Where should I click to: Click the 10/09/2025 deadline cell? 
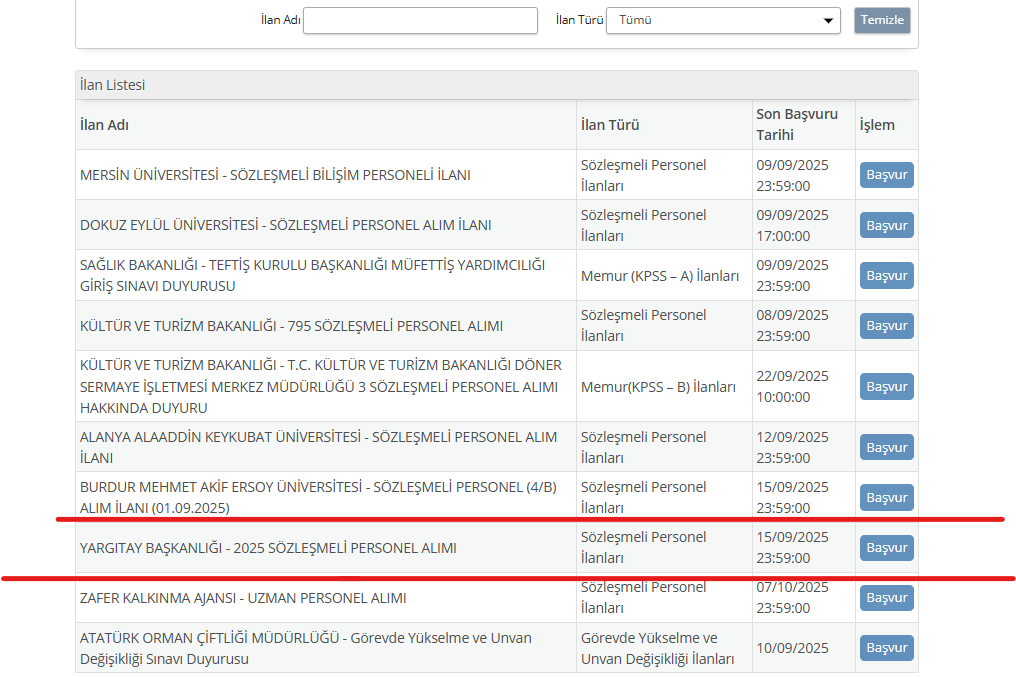(x=803, y=648)
